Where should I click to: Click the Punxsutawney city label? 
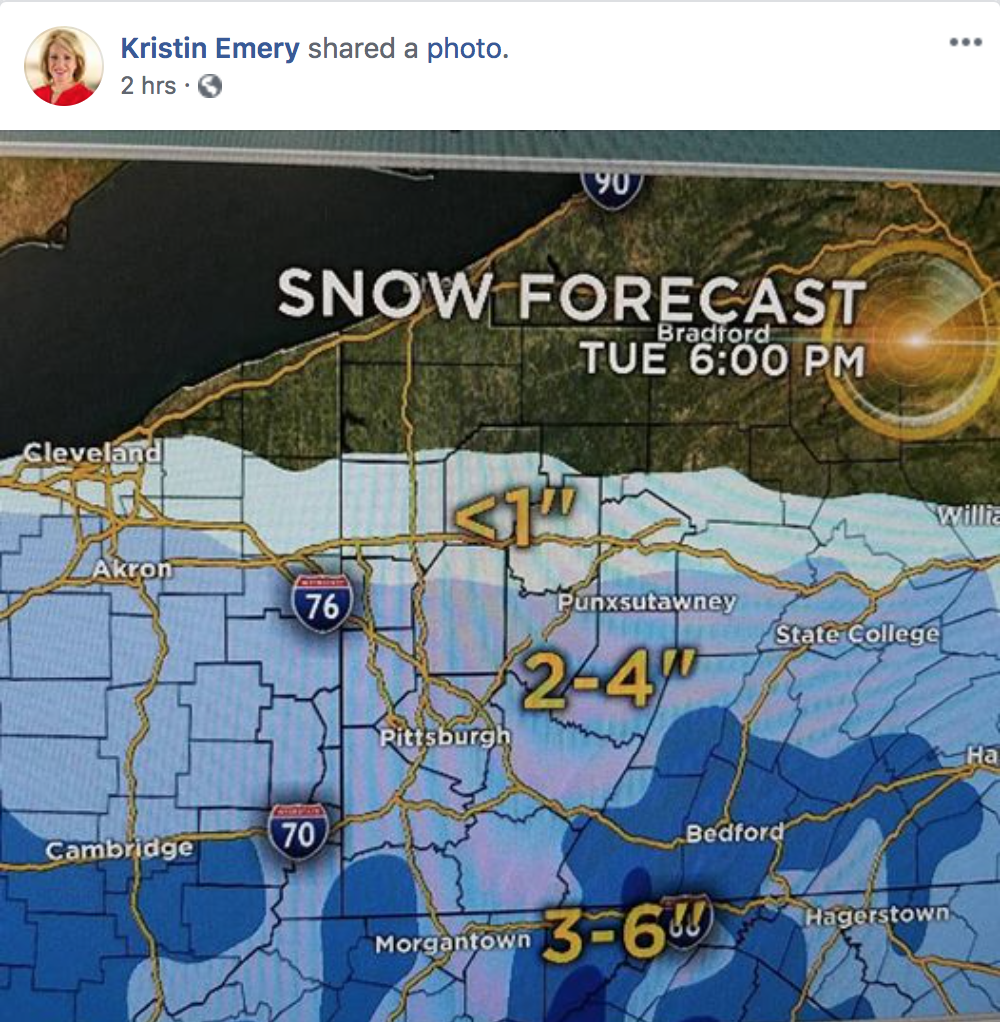click(647, 601)
